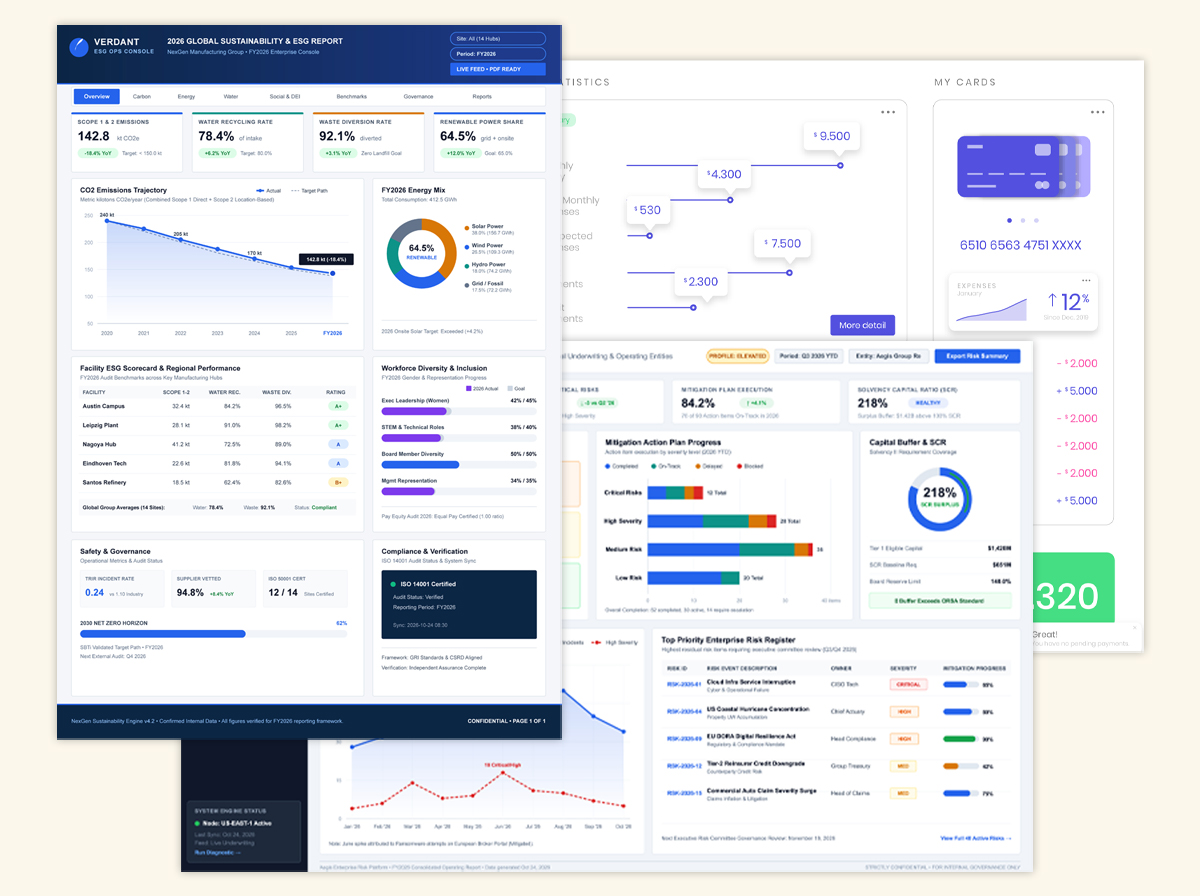Click the US Coastal Hurricane Concentration risk row
The height and width of the screenshot is (896, 1200).
pos(838,712)
